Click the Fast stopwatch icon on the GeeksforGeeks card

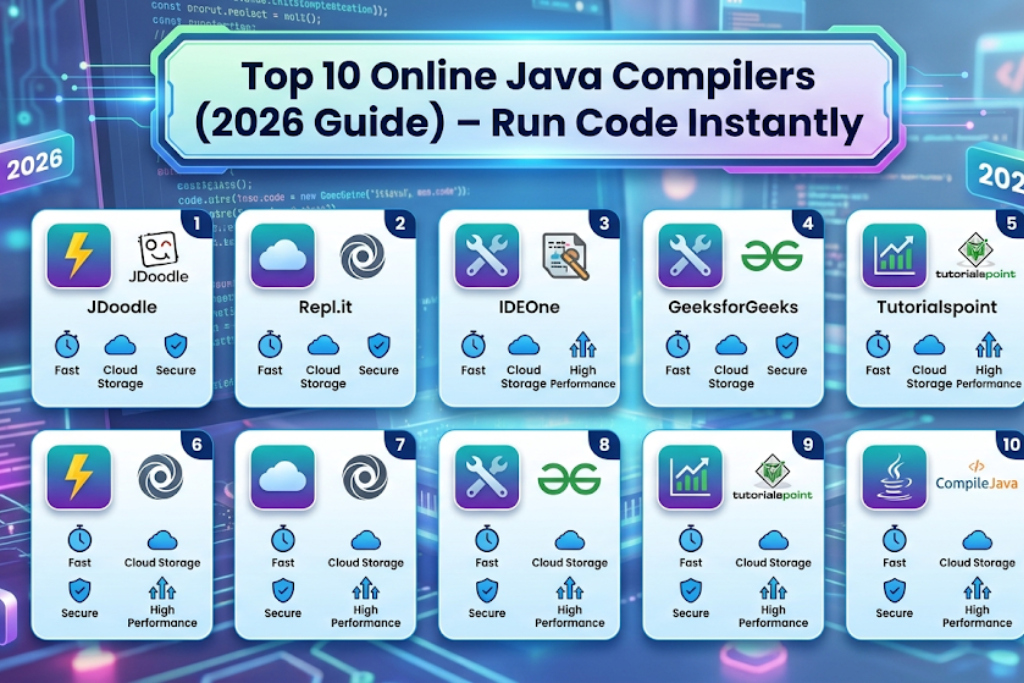(678, 345)
